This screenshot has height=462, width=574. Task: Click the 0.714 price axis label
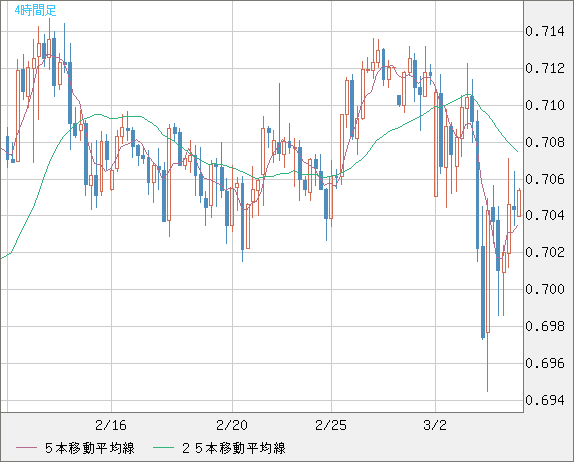[545, 31]
